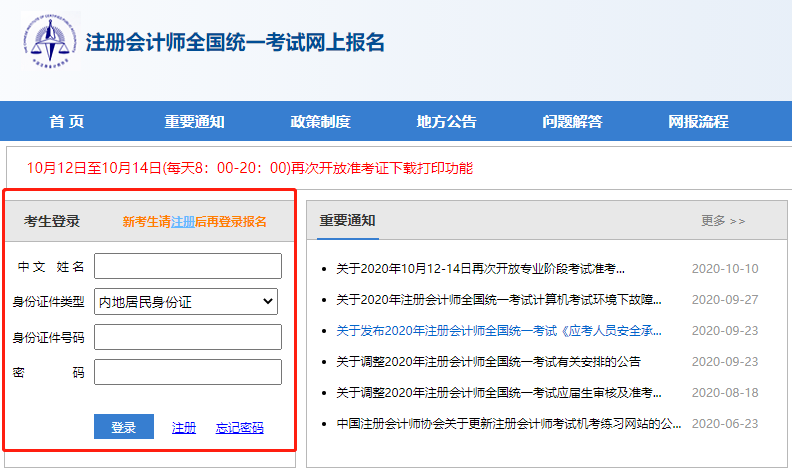
Task: Open the 2020-10-10 notice about 准考证
Action: [x=480, y=269]
